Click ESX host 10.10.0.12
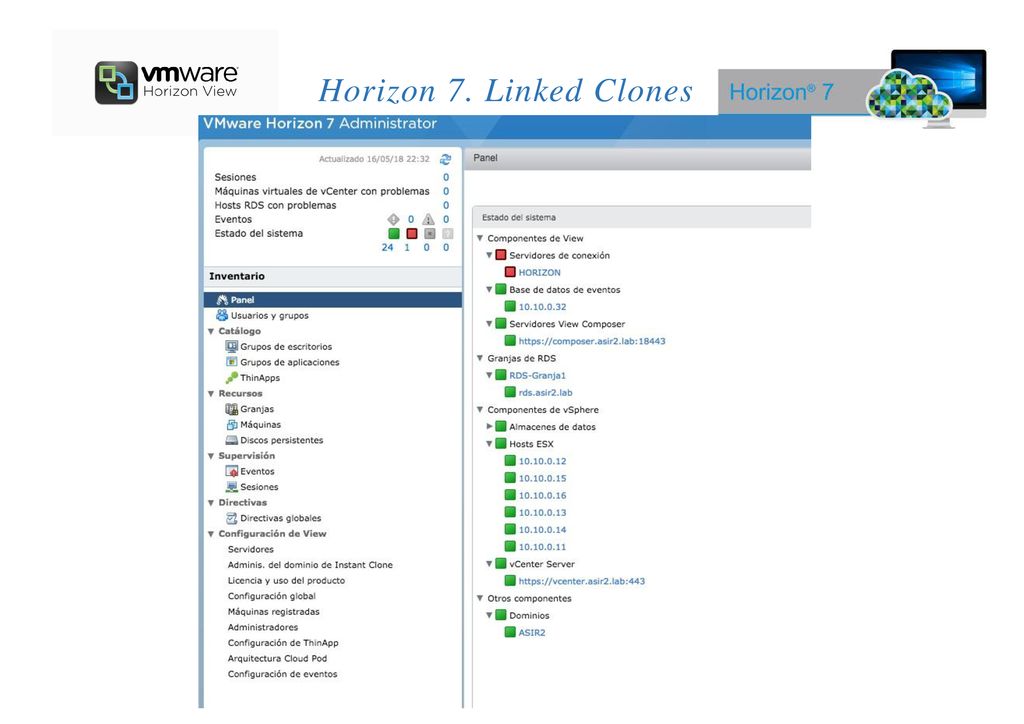Screen dimensions: 1024x724 click(x=542, y=461)
